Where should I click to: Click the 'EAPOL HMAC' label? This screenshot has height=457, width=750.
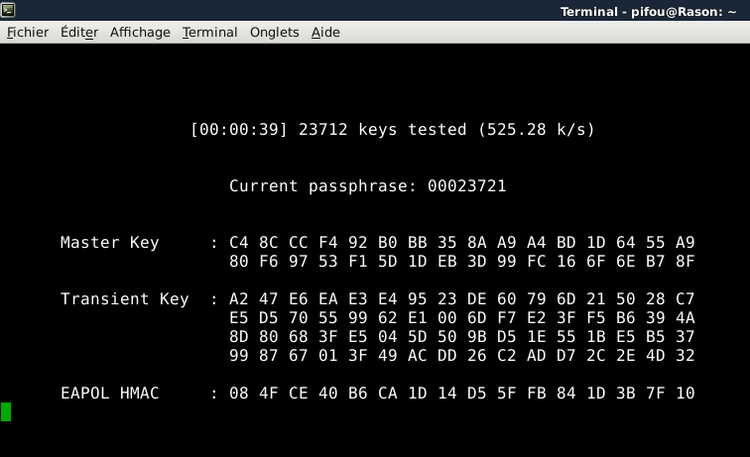point(109,393)
